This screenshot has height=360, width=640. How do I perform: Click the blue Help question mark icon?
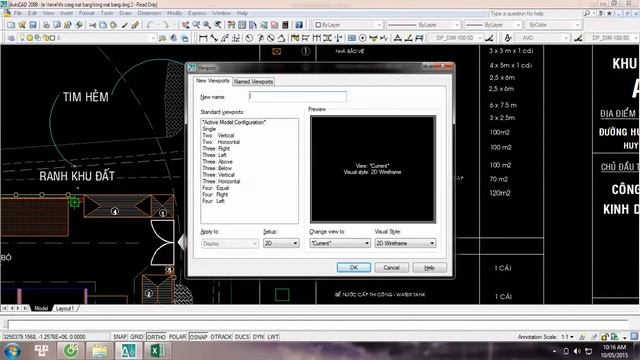click(x=299, y=25)
